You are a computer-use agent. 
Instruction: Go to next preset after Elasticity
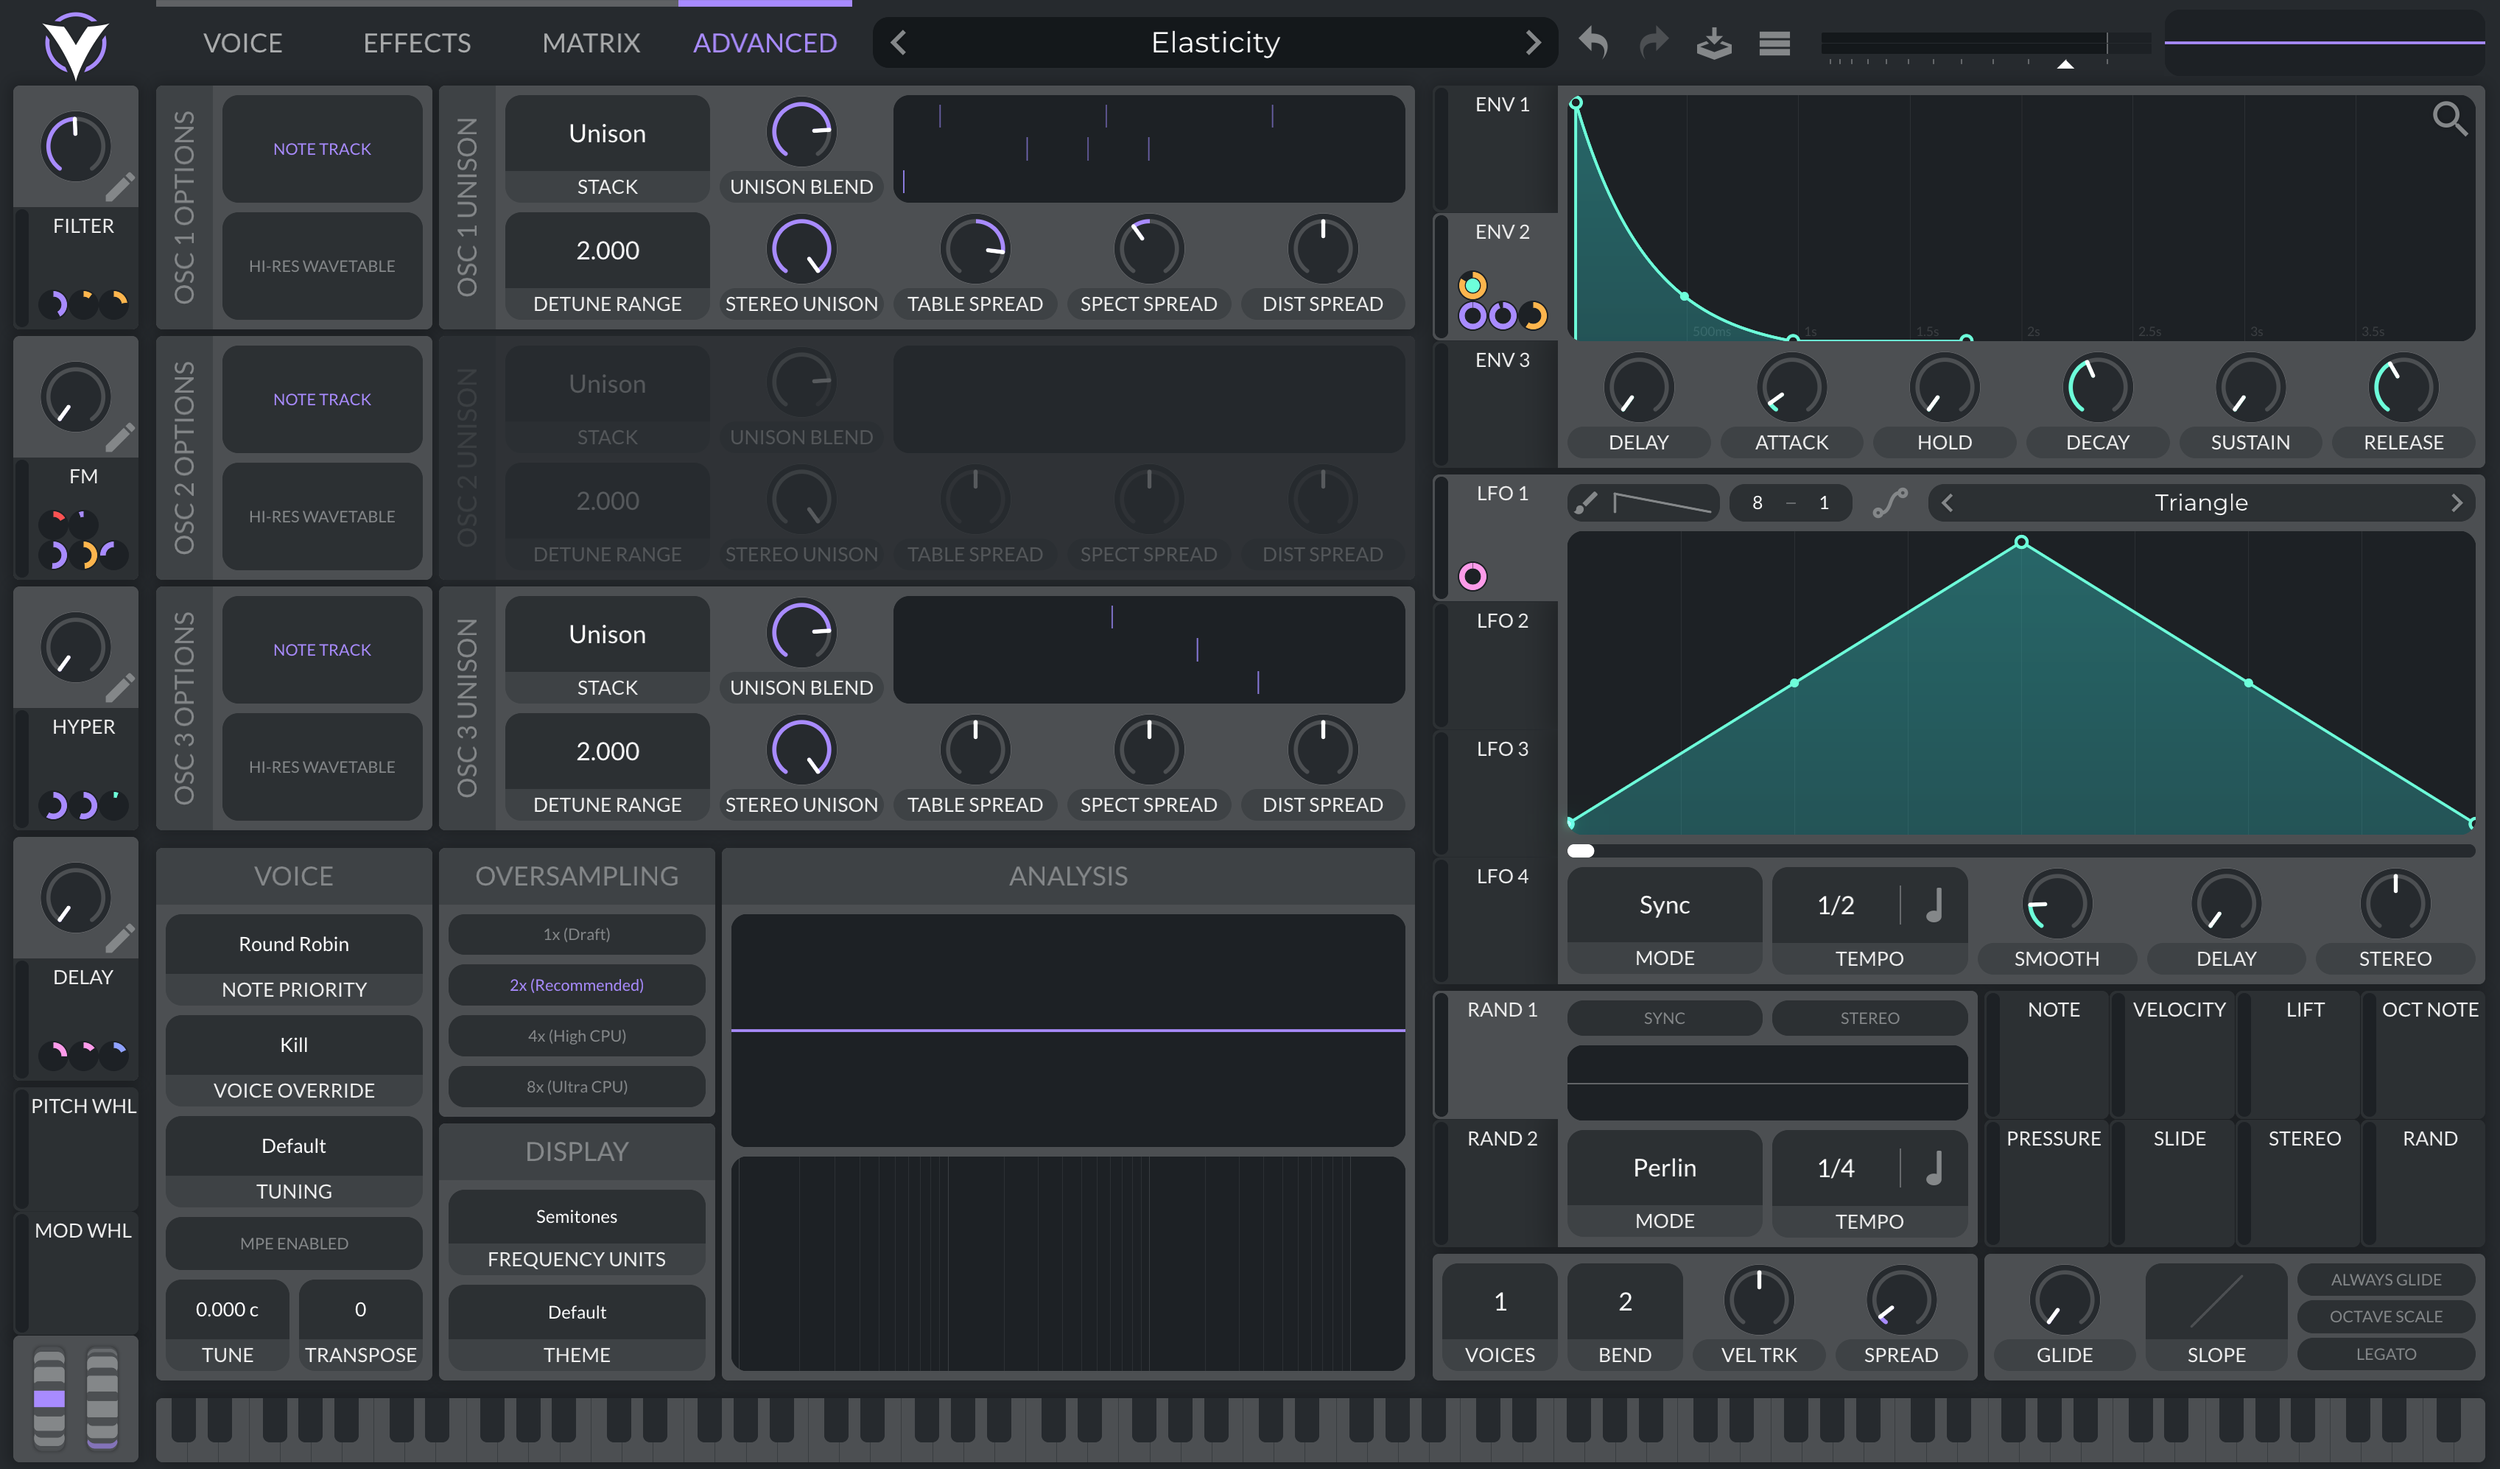click(x=1532, y=43)
